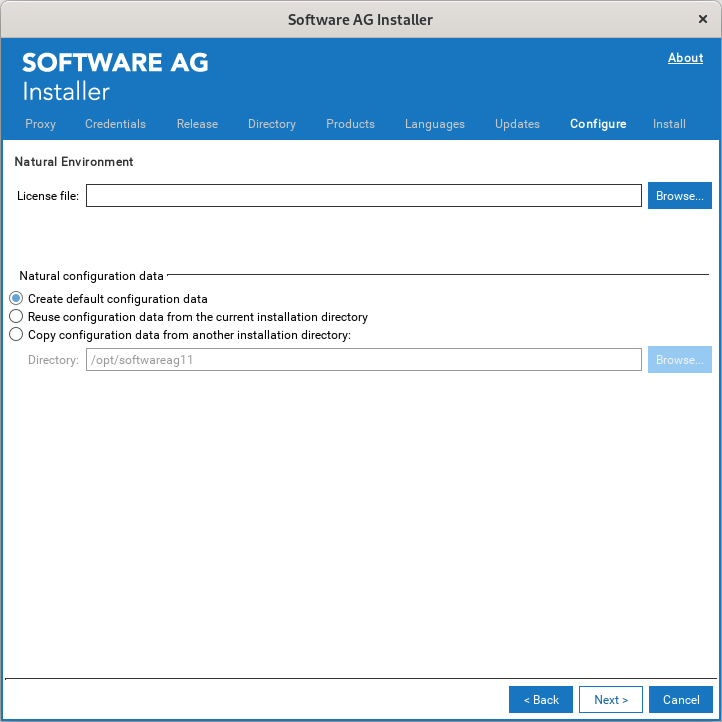Viewport: 722px width, 722px height.
Task: Select the Configure tab
Action: (x=598, y=124)
